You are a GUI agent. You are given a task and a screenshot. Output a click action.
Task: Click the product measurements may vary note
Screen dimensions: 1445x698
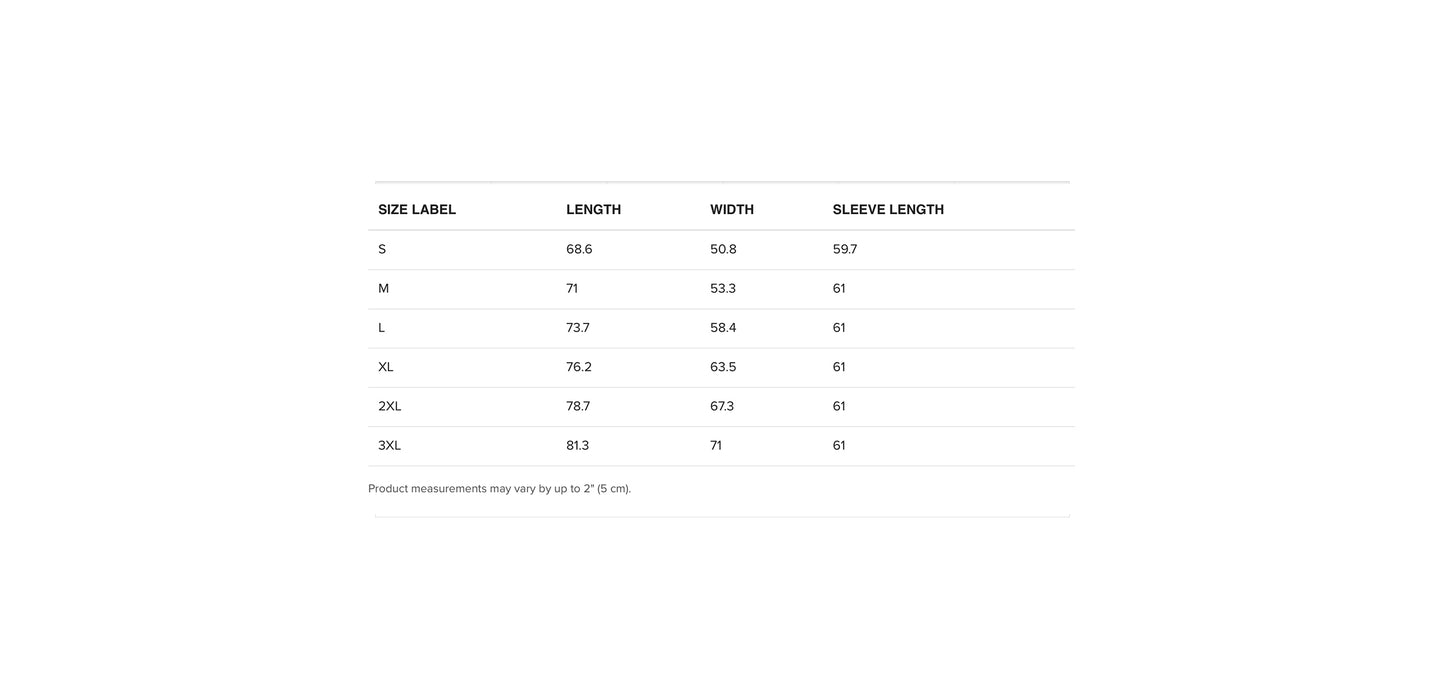(x=499, y=489)
